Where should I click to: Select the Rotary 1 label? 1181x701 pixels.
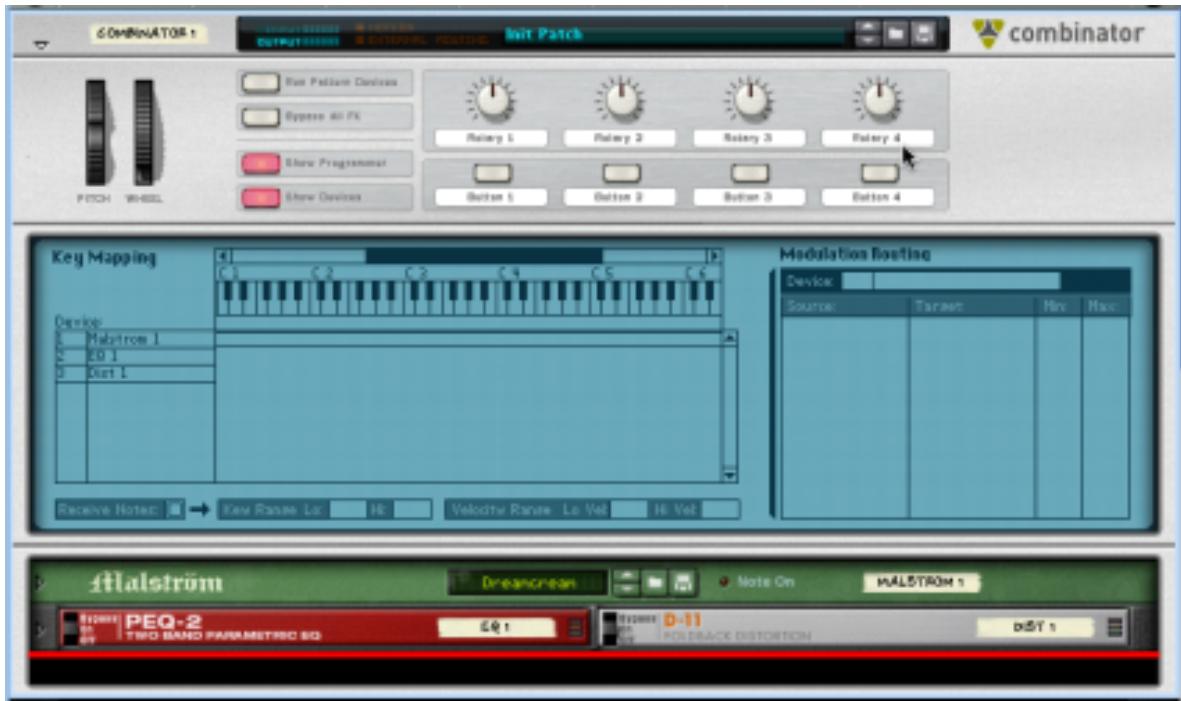point(491,139)
